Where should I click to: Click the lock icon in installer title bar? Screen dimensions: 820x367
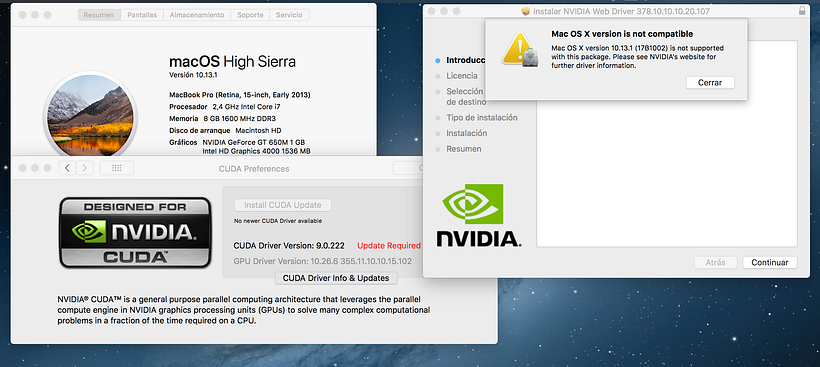(802, 10)
